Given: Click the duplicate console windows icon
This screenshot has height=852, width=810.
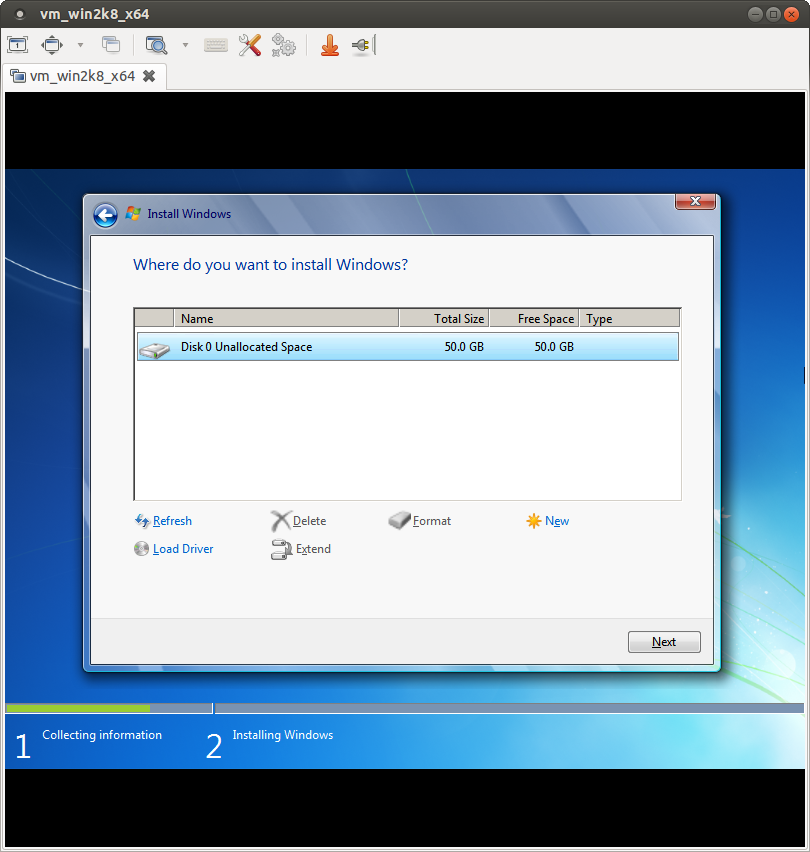Looking at the screenshot, I should 111,45.
